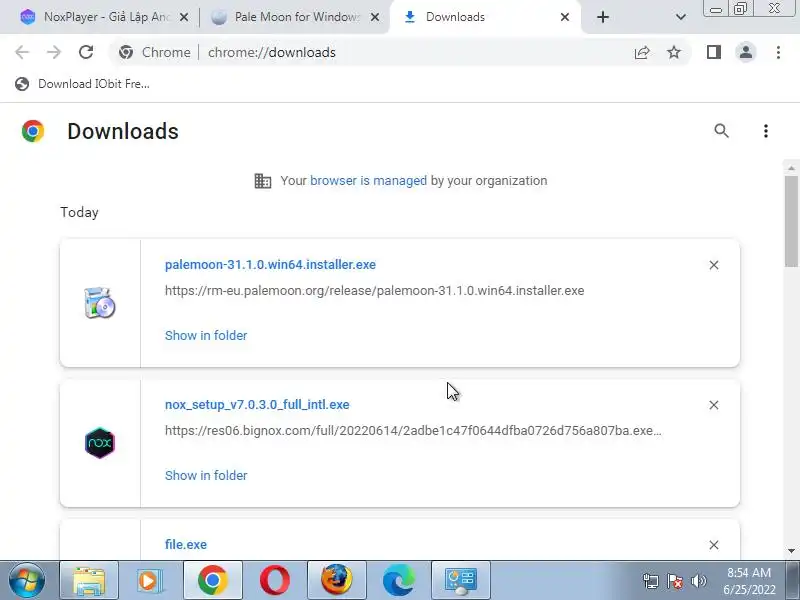The height and width of the screenshot is (600, 800).
Task: Toggle the side panel icon
Action: coord(714,52)
